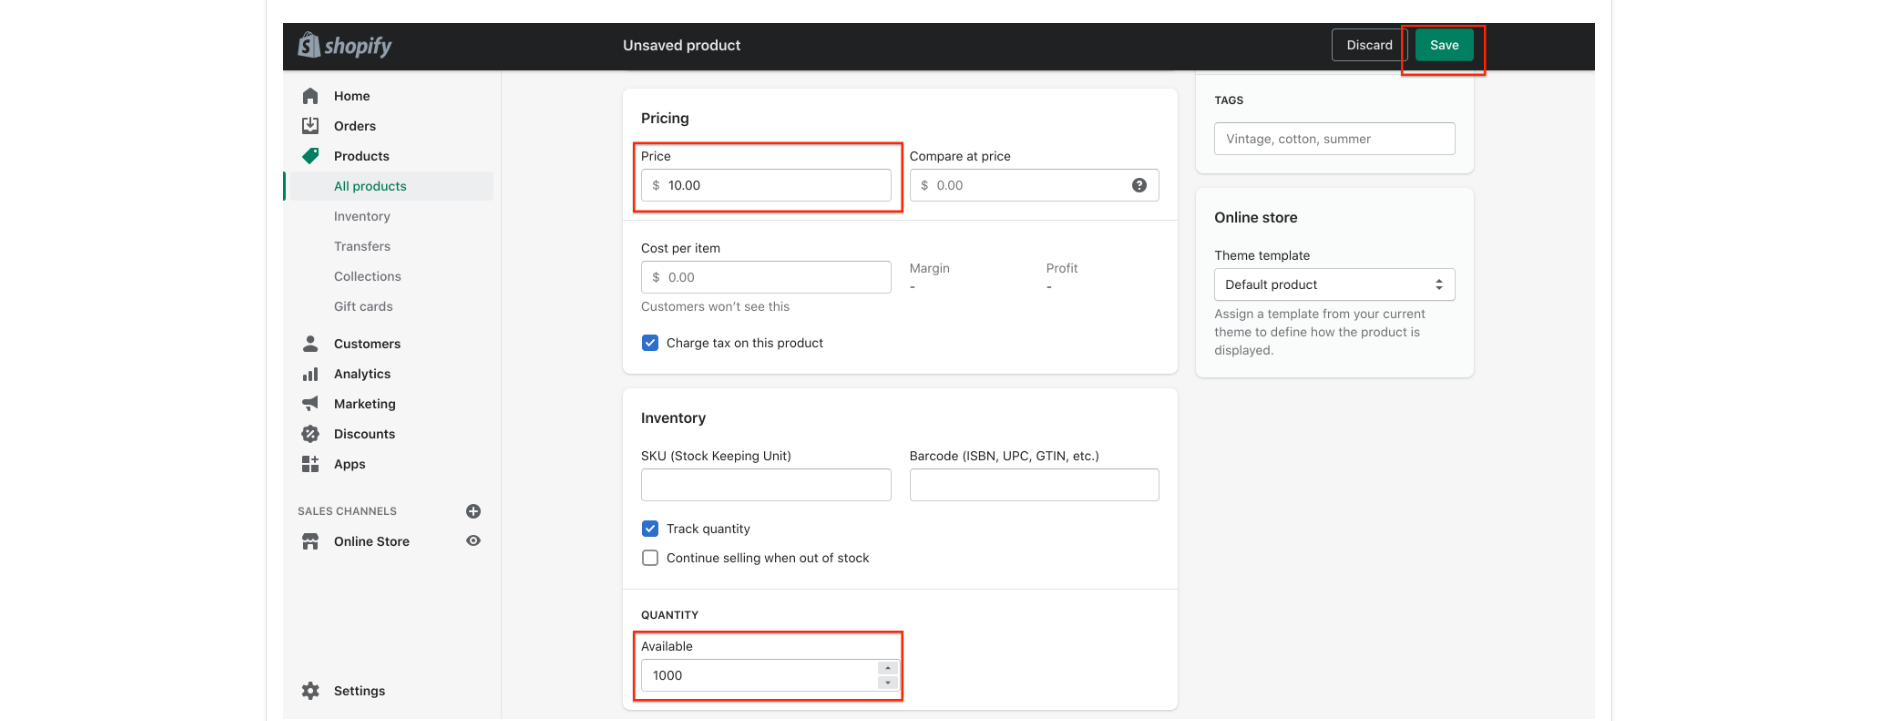
Task: Navigate to Marketing
Action: pyautogui.click(x=365, y=404)
